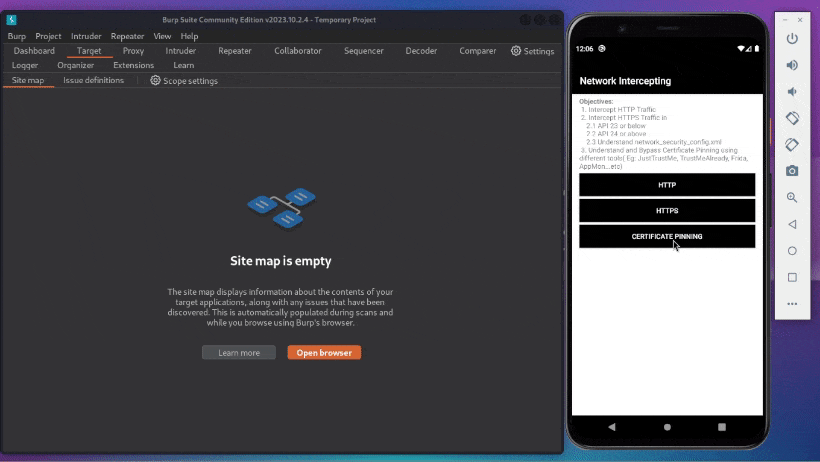Open the Organizer tab

coord(75,65)
